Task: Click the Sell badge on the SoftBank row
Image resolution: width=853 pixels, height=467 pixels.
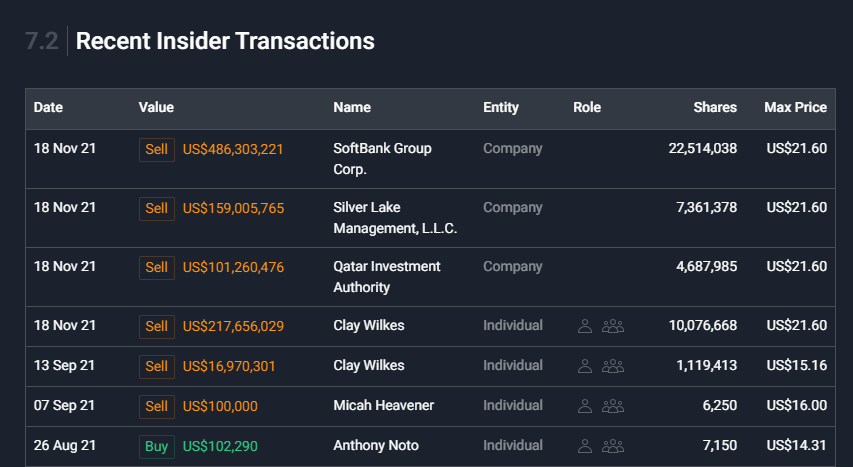Action: [157, 149]
